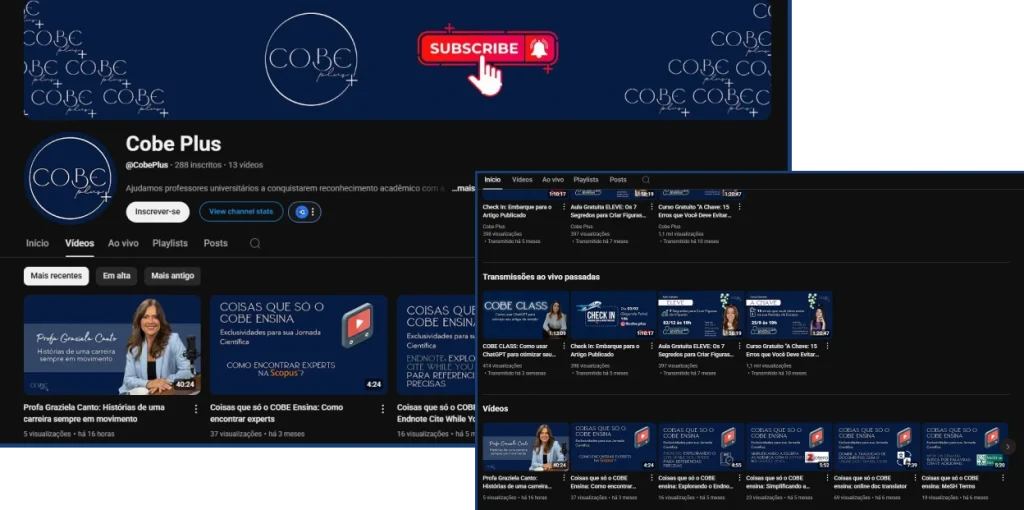
Task: Click the 'View channel stats' button
Action: [x=241, y=212]
